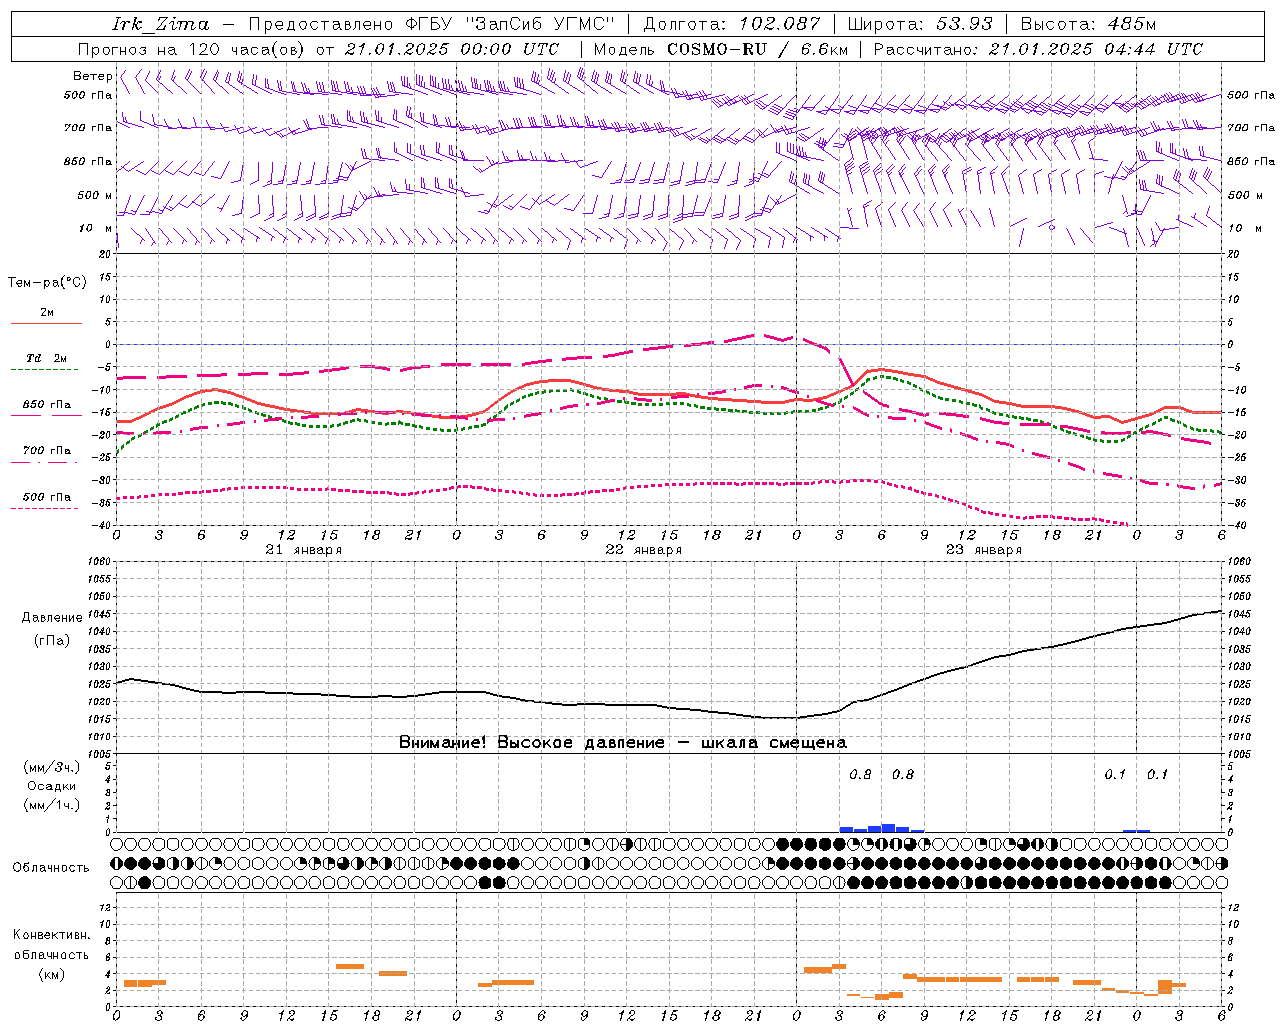Image resolution: width=1280 pixels, height=1024 pixels.
Task: Click the Рассчитано: 21.01.2025 04:44 UTC timestamp
Action: click(1039, 49)
